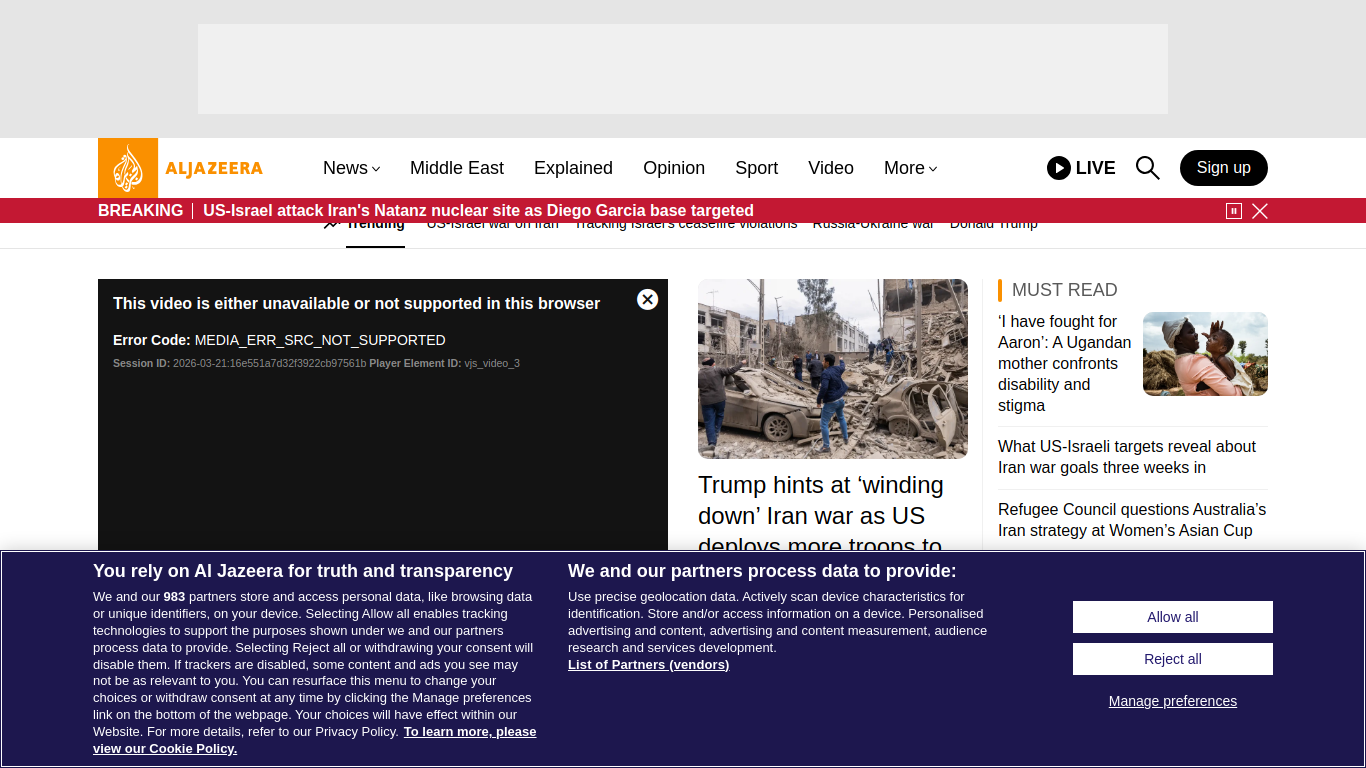Watch the LIVE stream
Screen dimensions: 1366x768
[1081, 168]
